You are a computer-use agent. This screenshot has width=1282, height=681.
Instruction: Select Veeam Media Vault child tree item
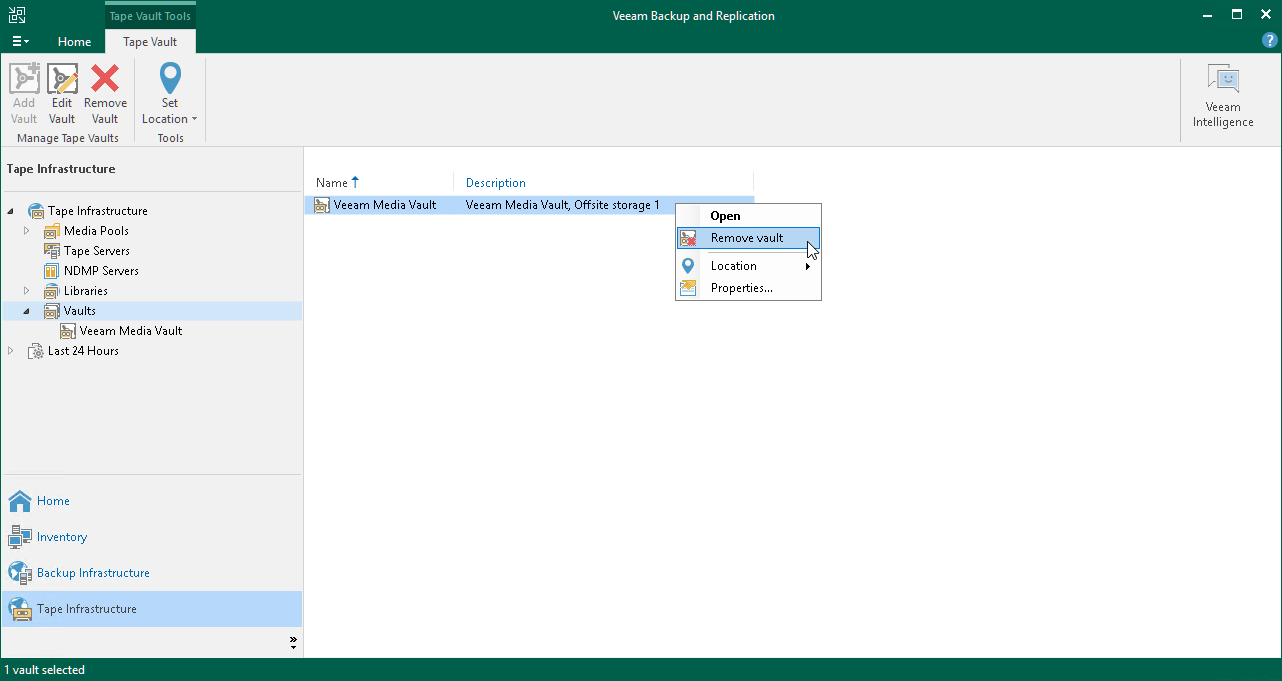pos(131,331)
